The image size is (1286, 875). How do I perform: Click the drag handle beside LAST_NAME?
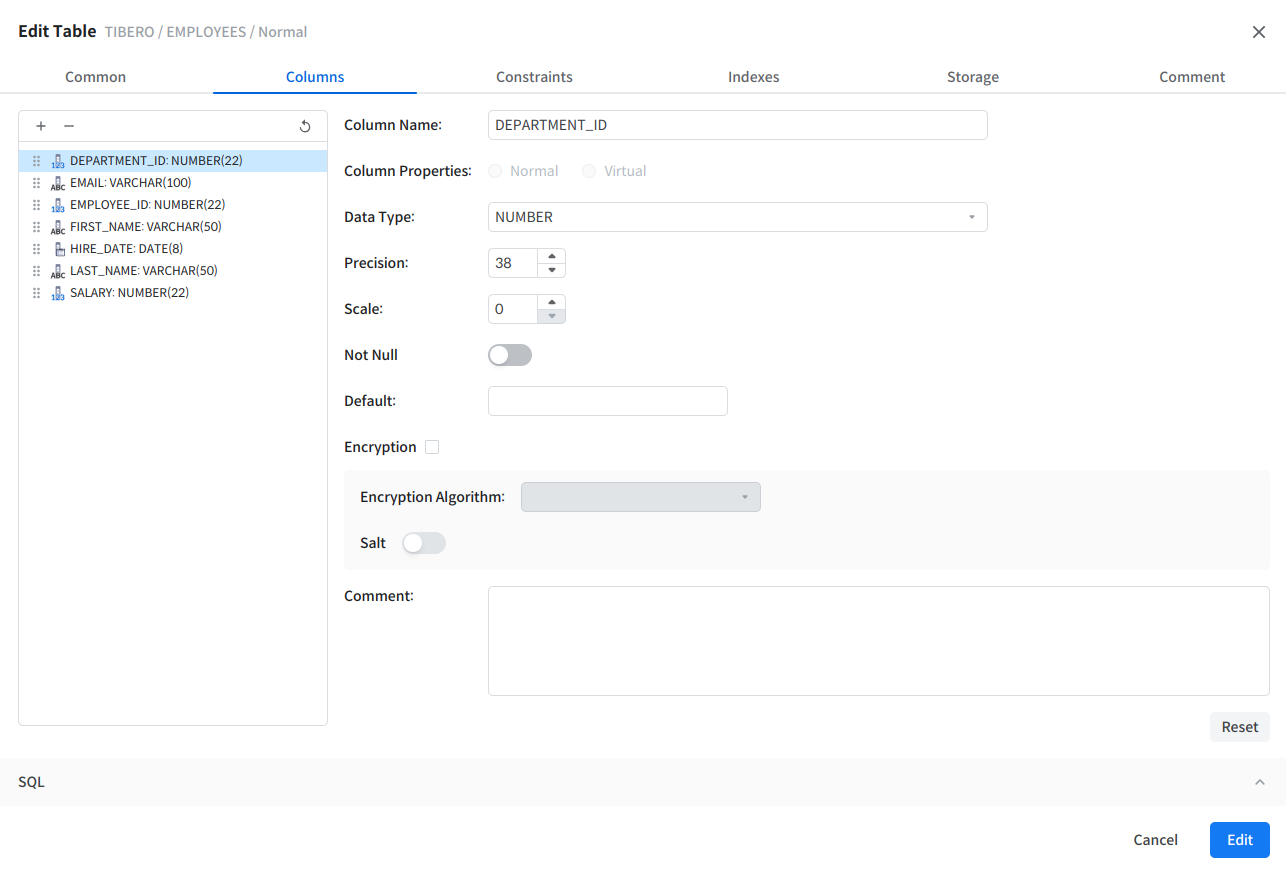(x=36, y=271)
